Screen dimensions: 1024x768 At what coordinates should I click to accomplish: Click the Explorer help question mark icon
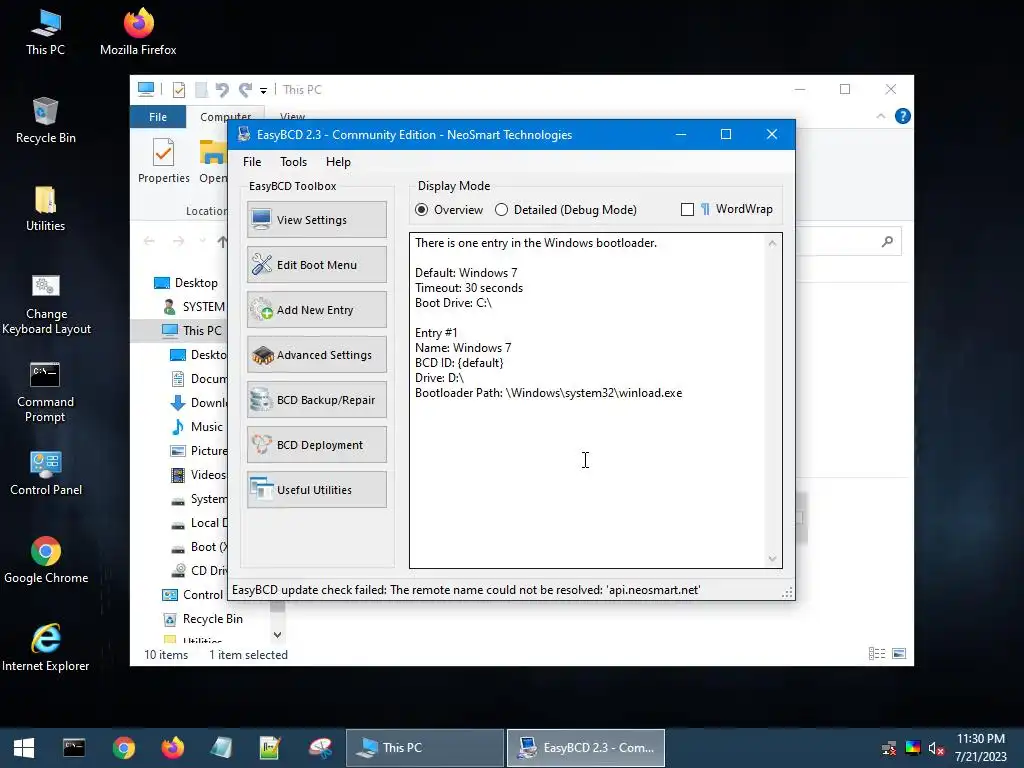pyautogui.click(x=903, y=116)
